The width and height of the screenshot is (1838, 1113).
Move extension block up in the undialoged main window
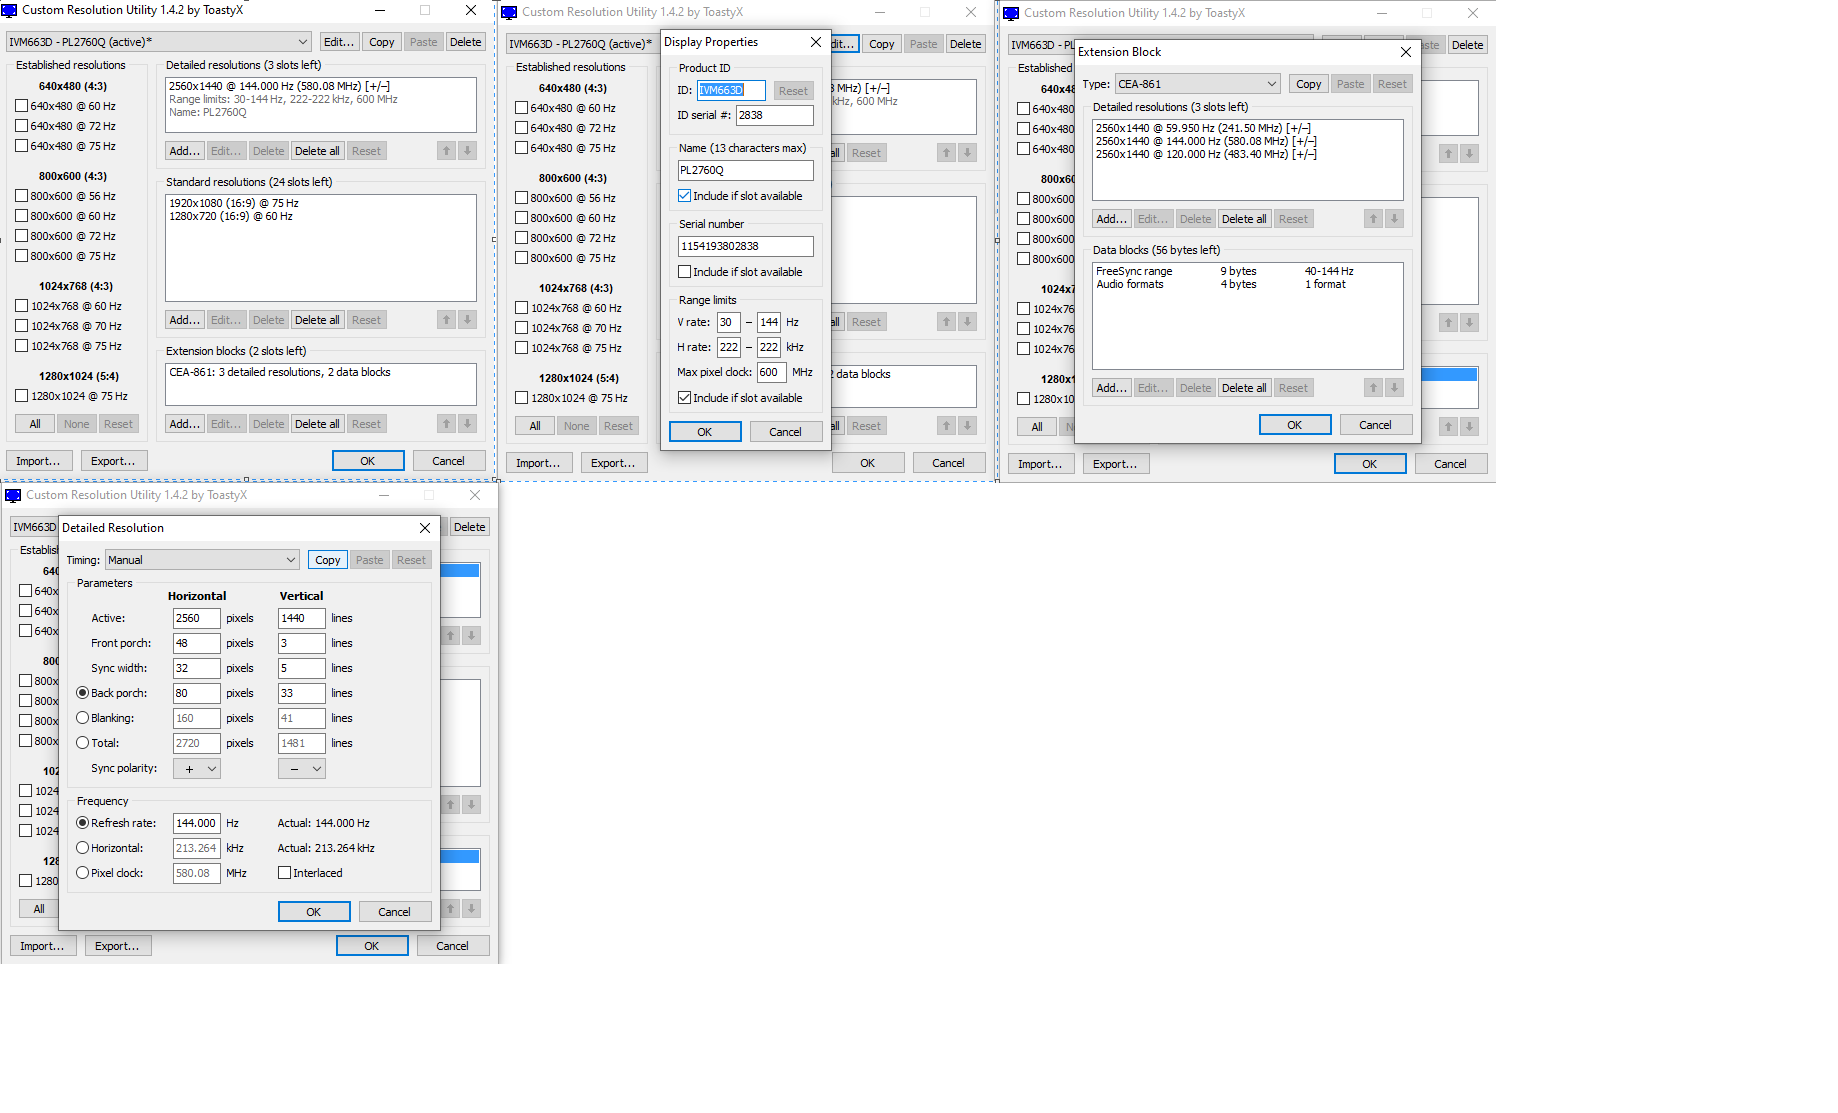click(446, 424)
